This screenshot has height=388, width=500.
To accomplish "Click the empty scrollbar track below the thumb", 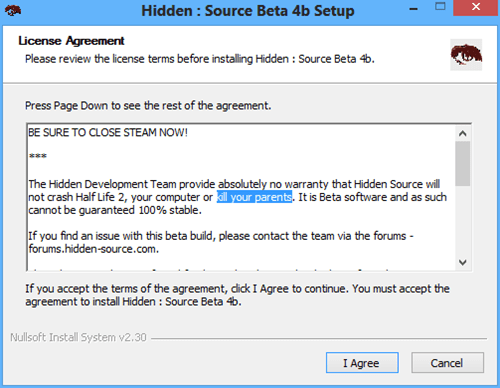I will [462, 220].
